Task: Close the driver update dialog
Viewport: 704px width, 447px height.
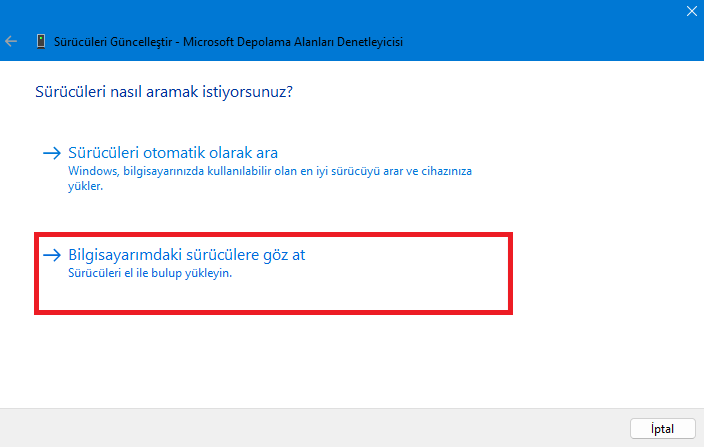Action: tap(691, 11)
